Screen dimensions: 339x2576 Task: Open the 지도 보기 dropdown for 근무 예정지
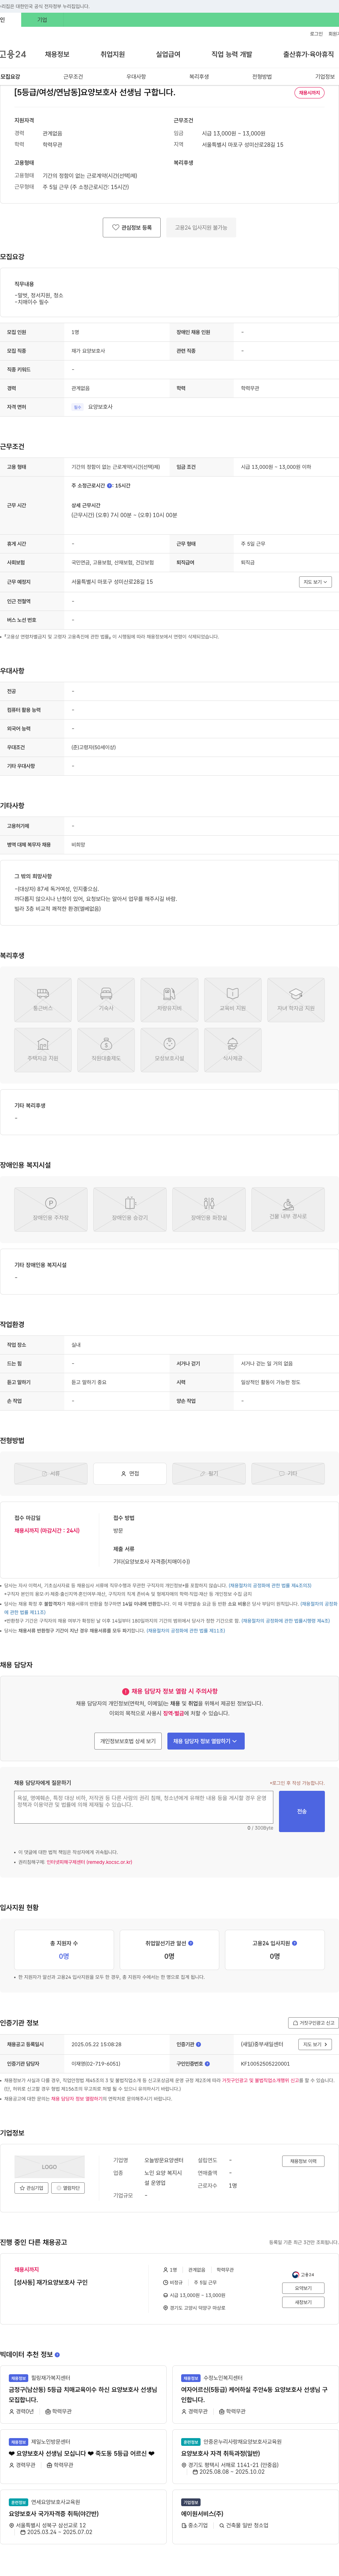tap(315, 582)
